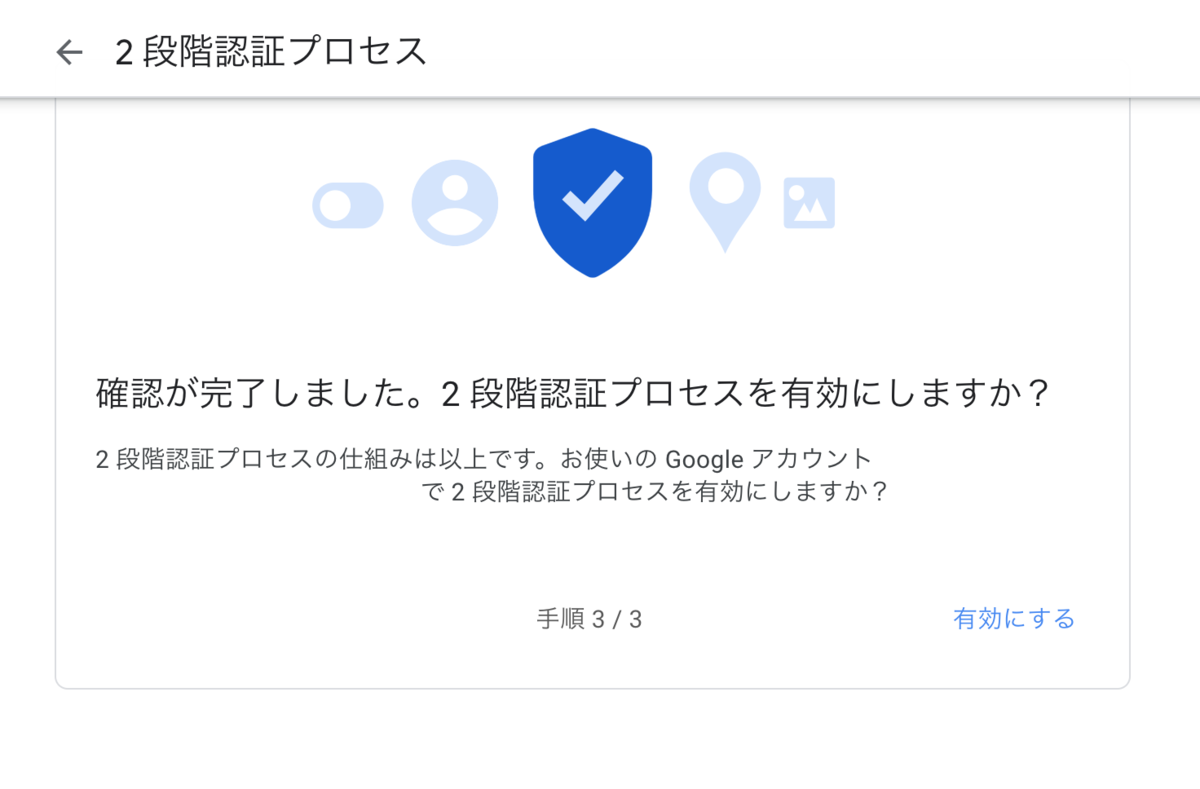Image resolution: width=1200 pixels, height=789 pixels.
Task: Turn on 2-step verification via 有効にする
Action: 1014,619
